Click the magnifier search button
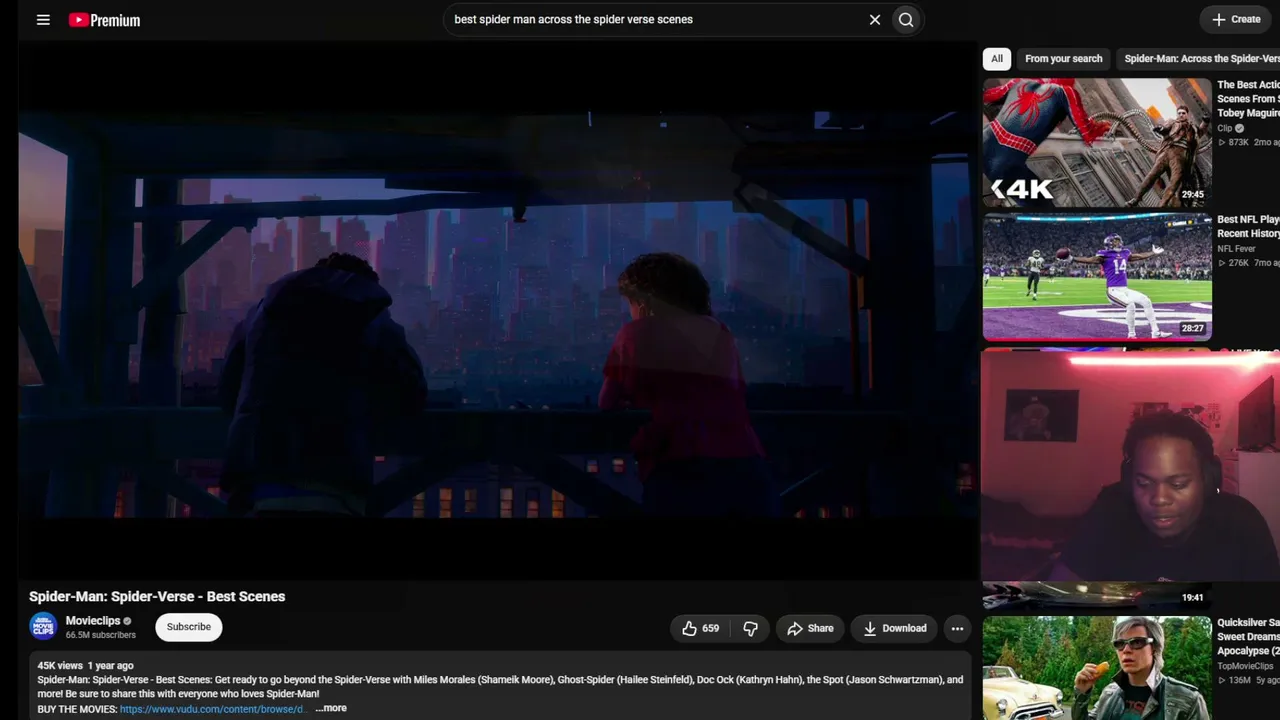 pyautogui.click(x=906, y=19)
